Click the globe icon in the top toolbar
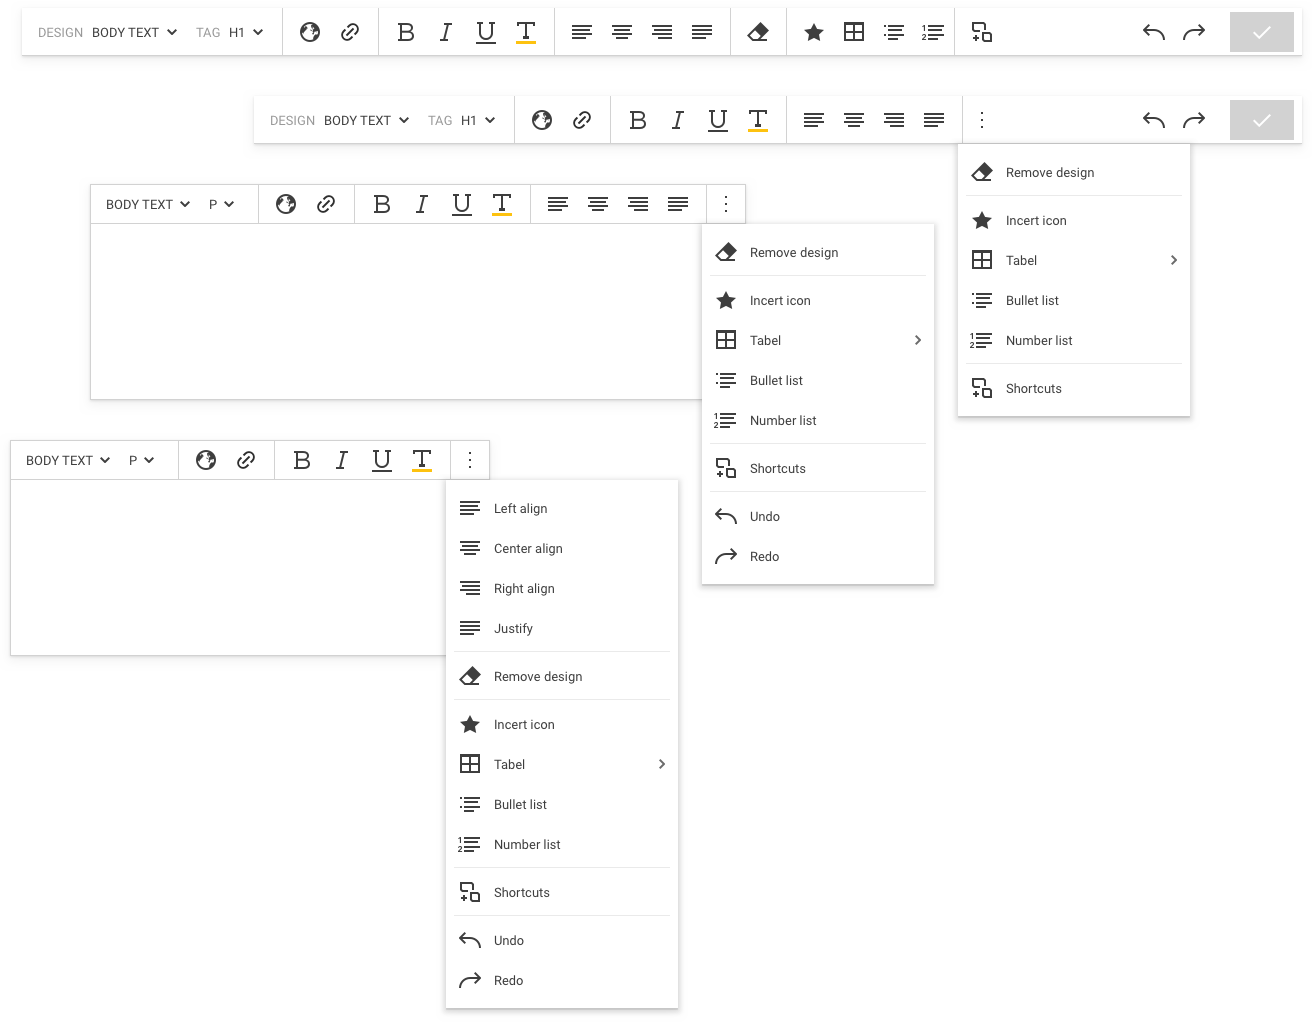Screen dimensions: 1312x1032 [x=310, y=32]
